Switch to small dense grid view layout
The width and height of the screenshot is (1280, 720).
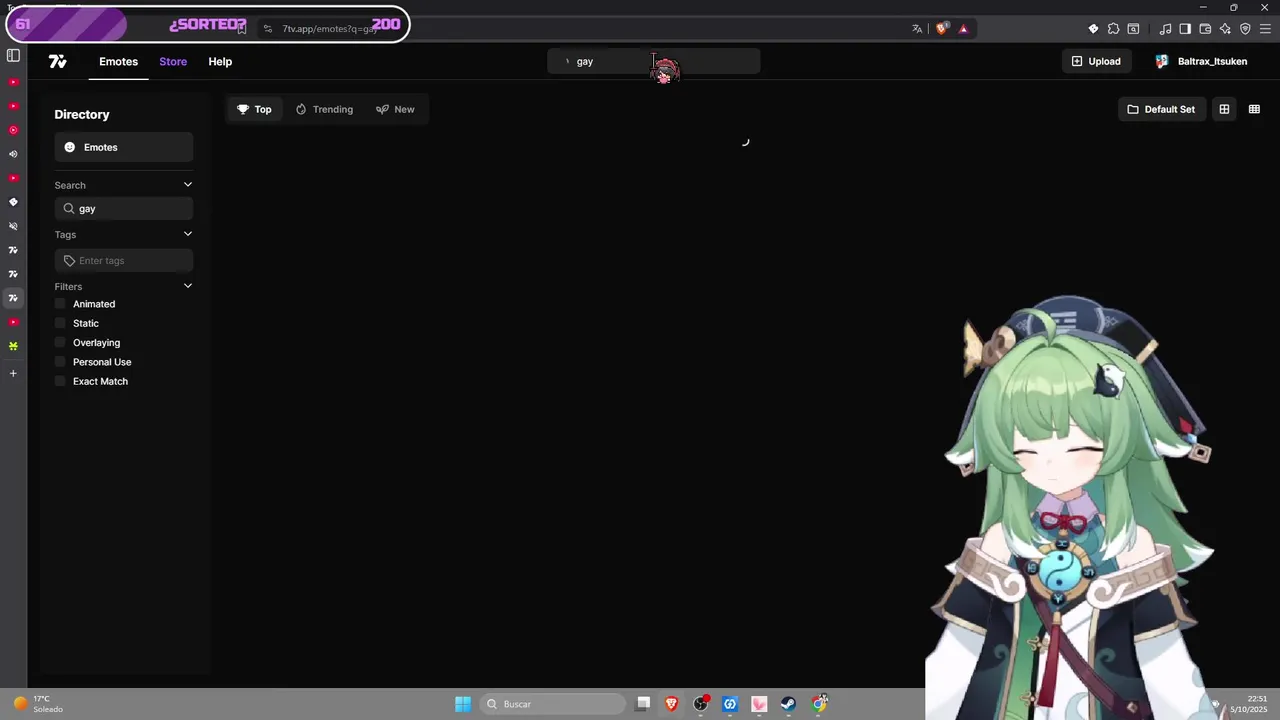(1254, 109)
